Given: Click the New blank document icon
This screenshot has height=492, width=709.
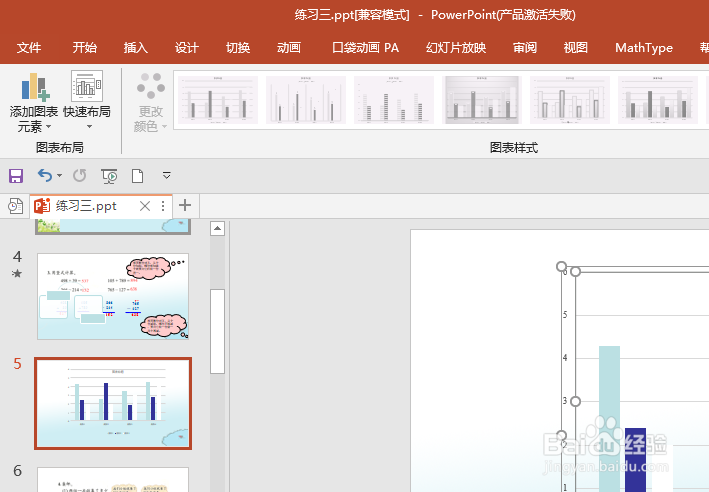Looking at the screenshot, I should point(137,175).
